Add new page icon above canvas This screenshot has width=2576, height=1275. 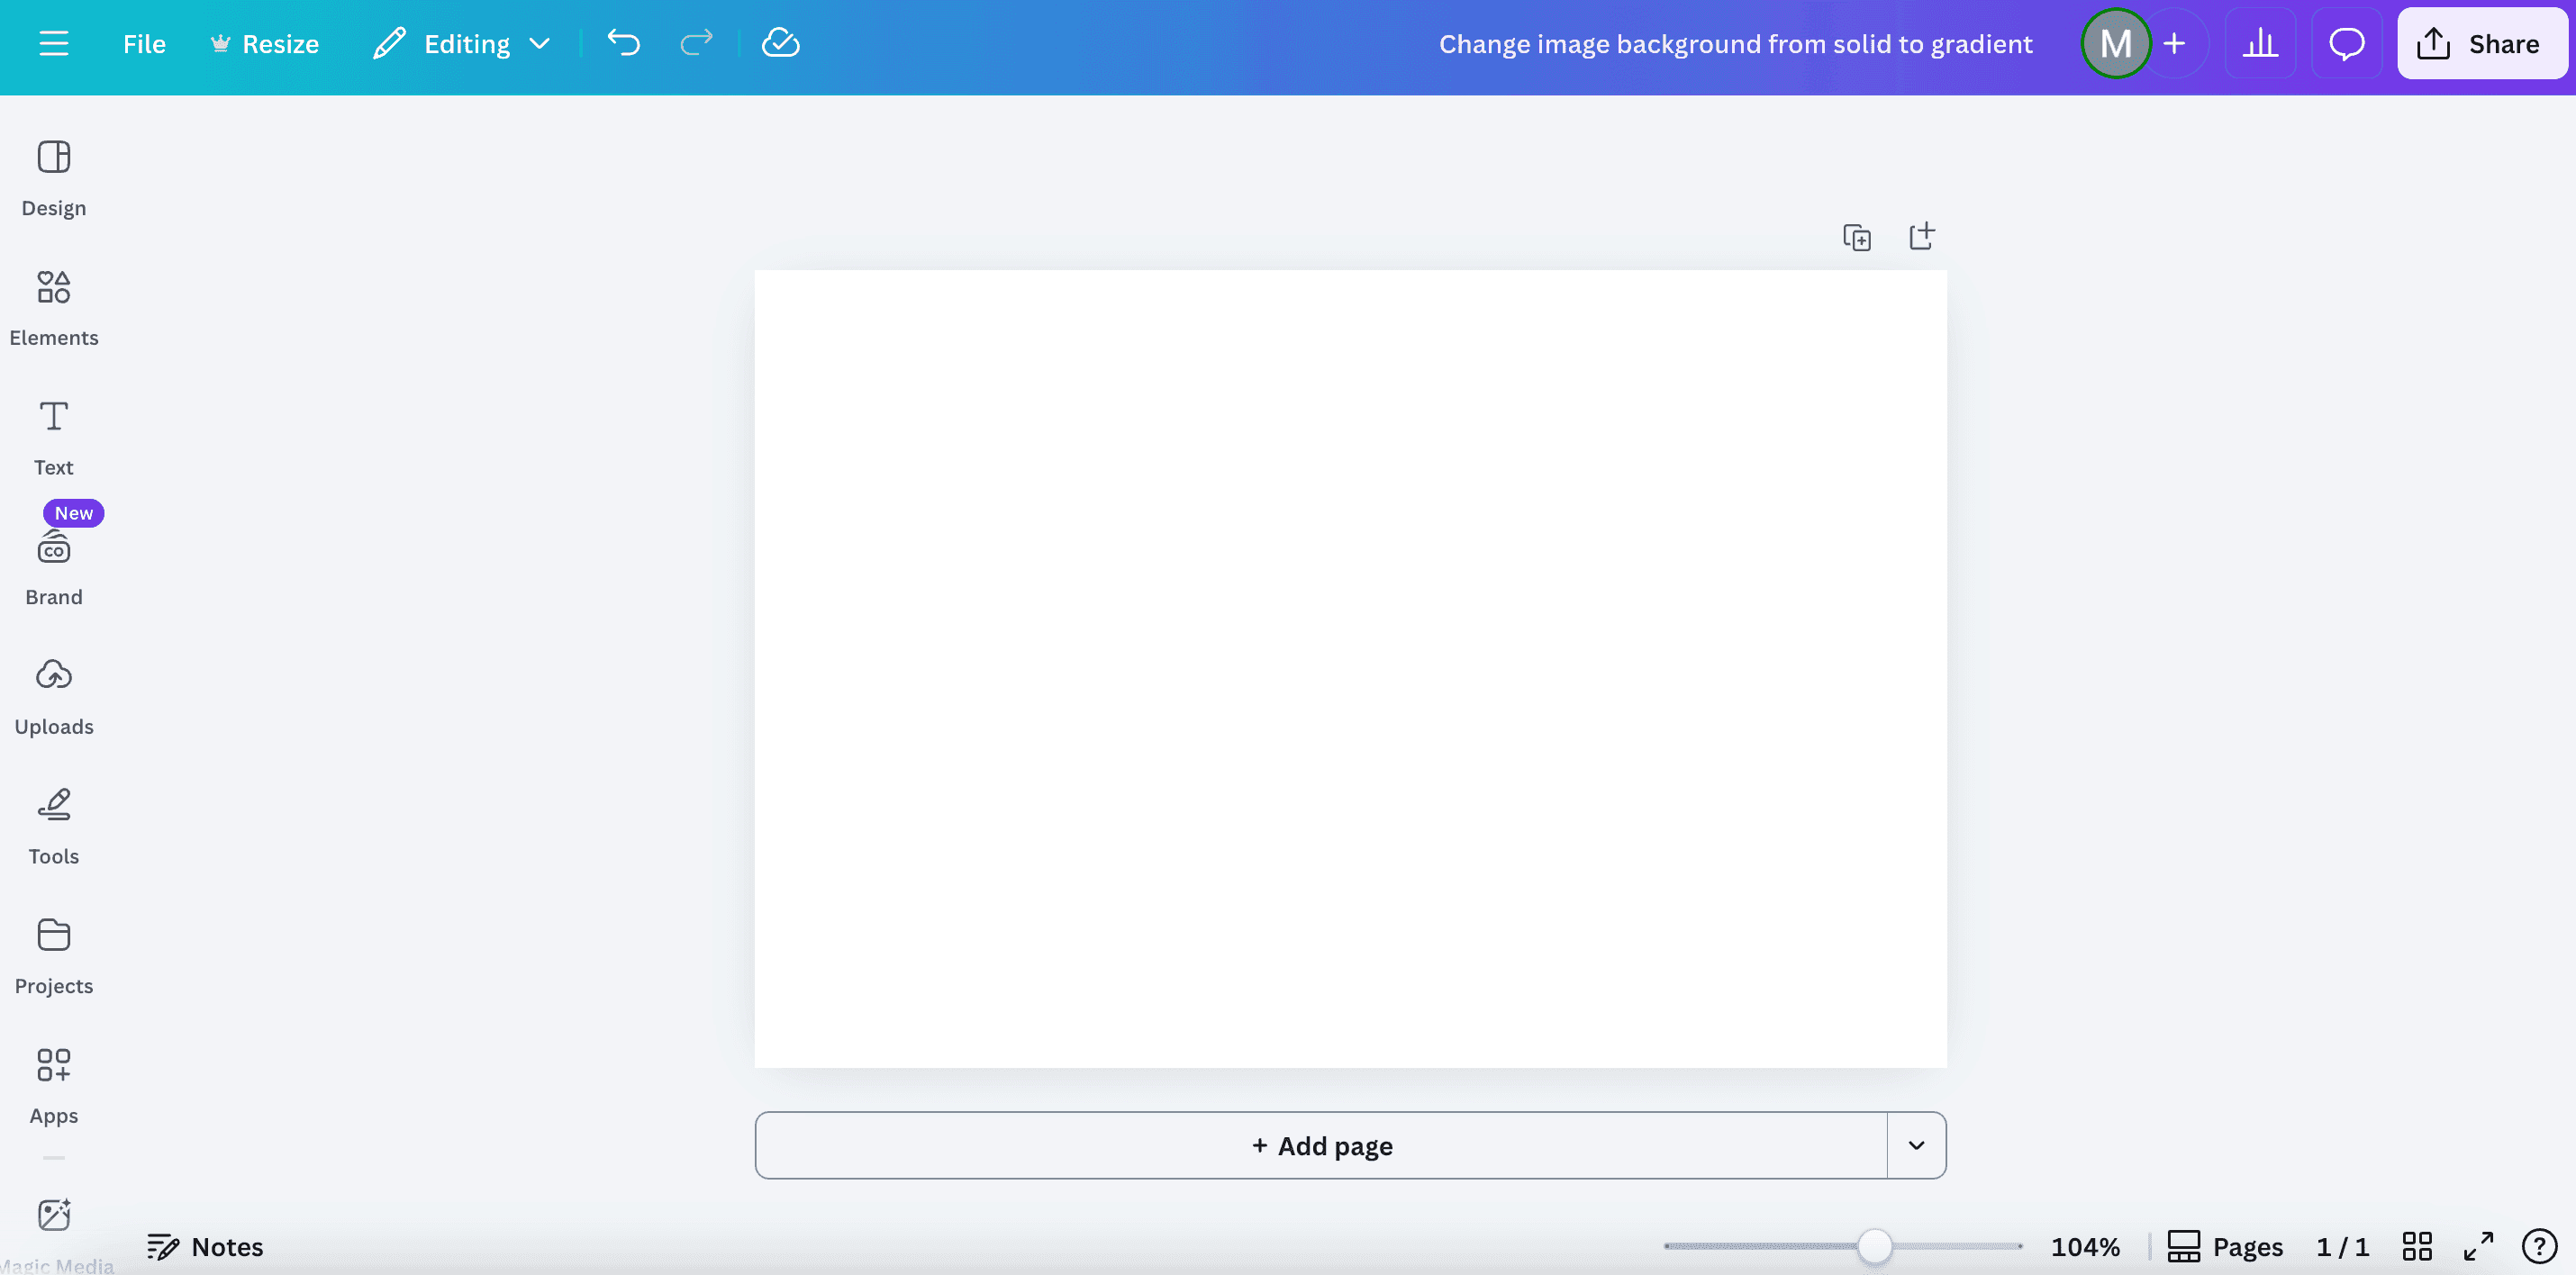pos(1921,237)
